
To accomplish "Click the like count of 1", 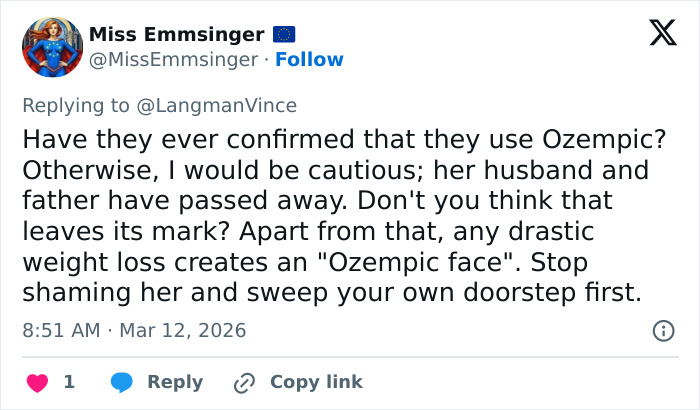I will (69, 382).
